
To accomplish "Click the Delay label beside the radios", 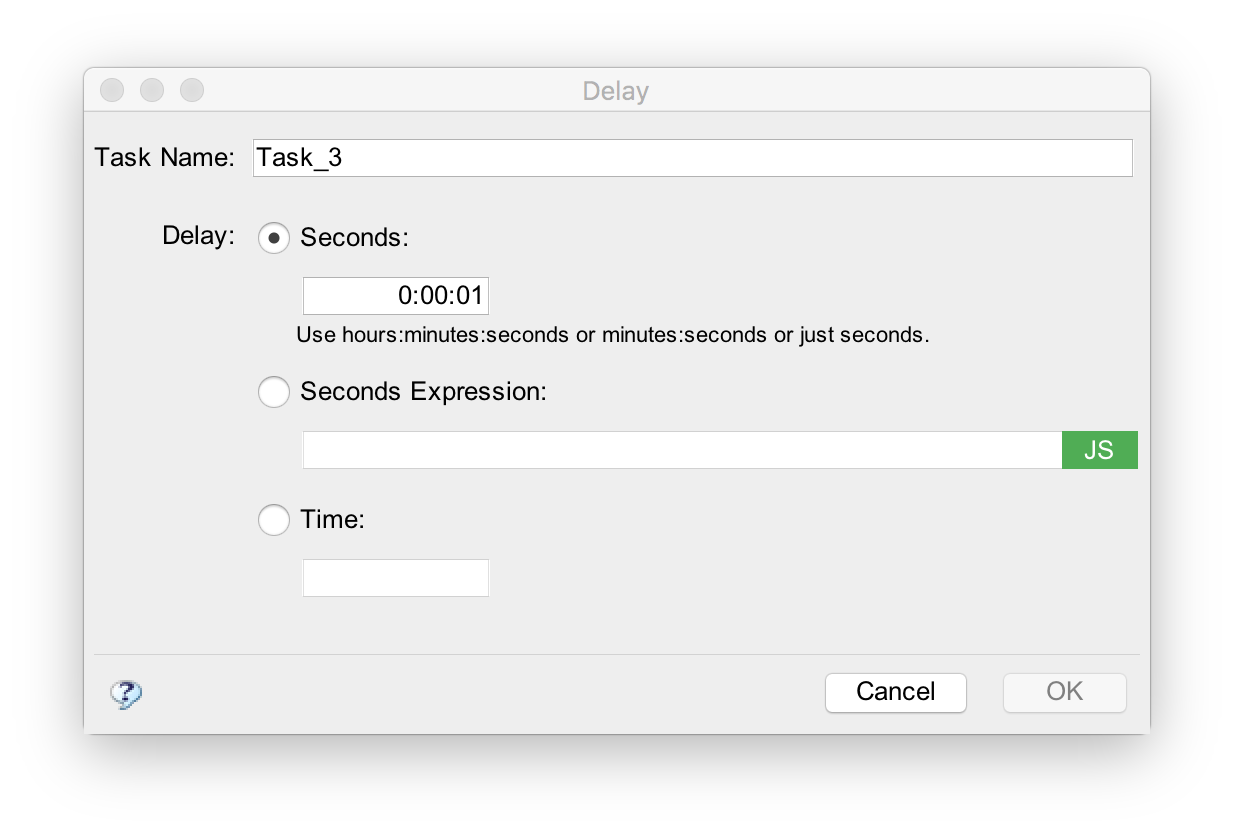I will 197,237.
